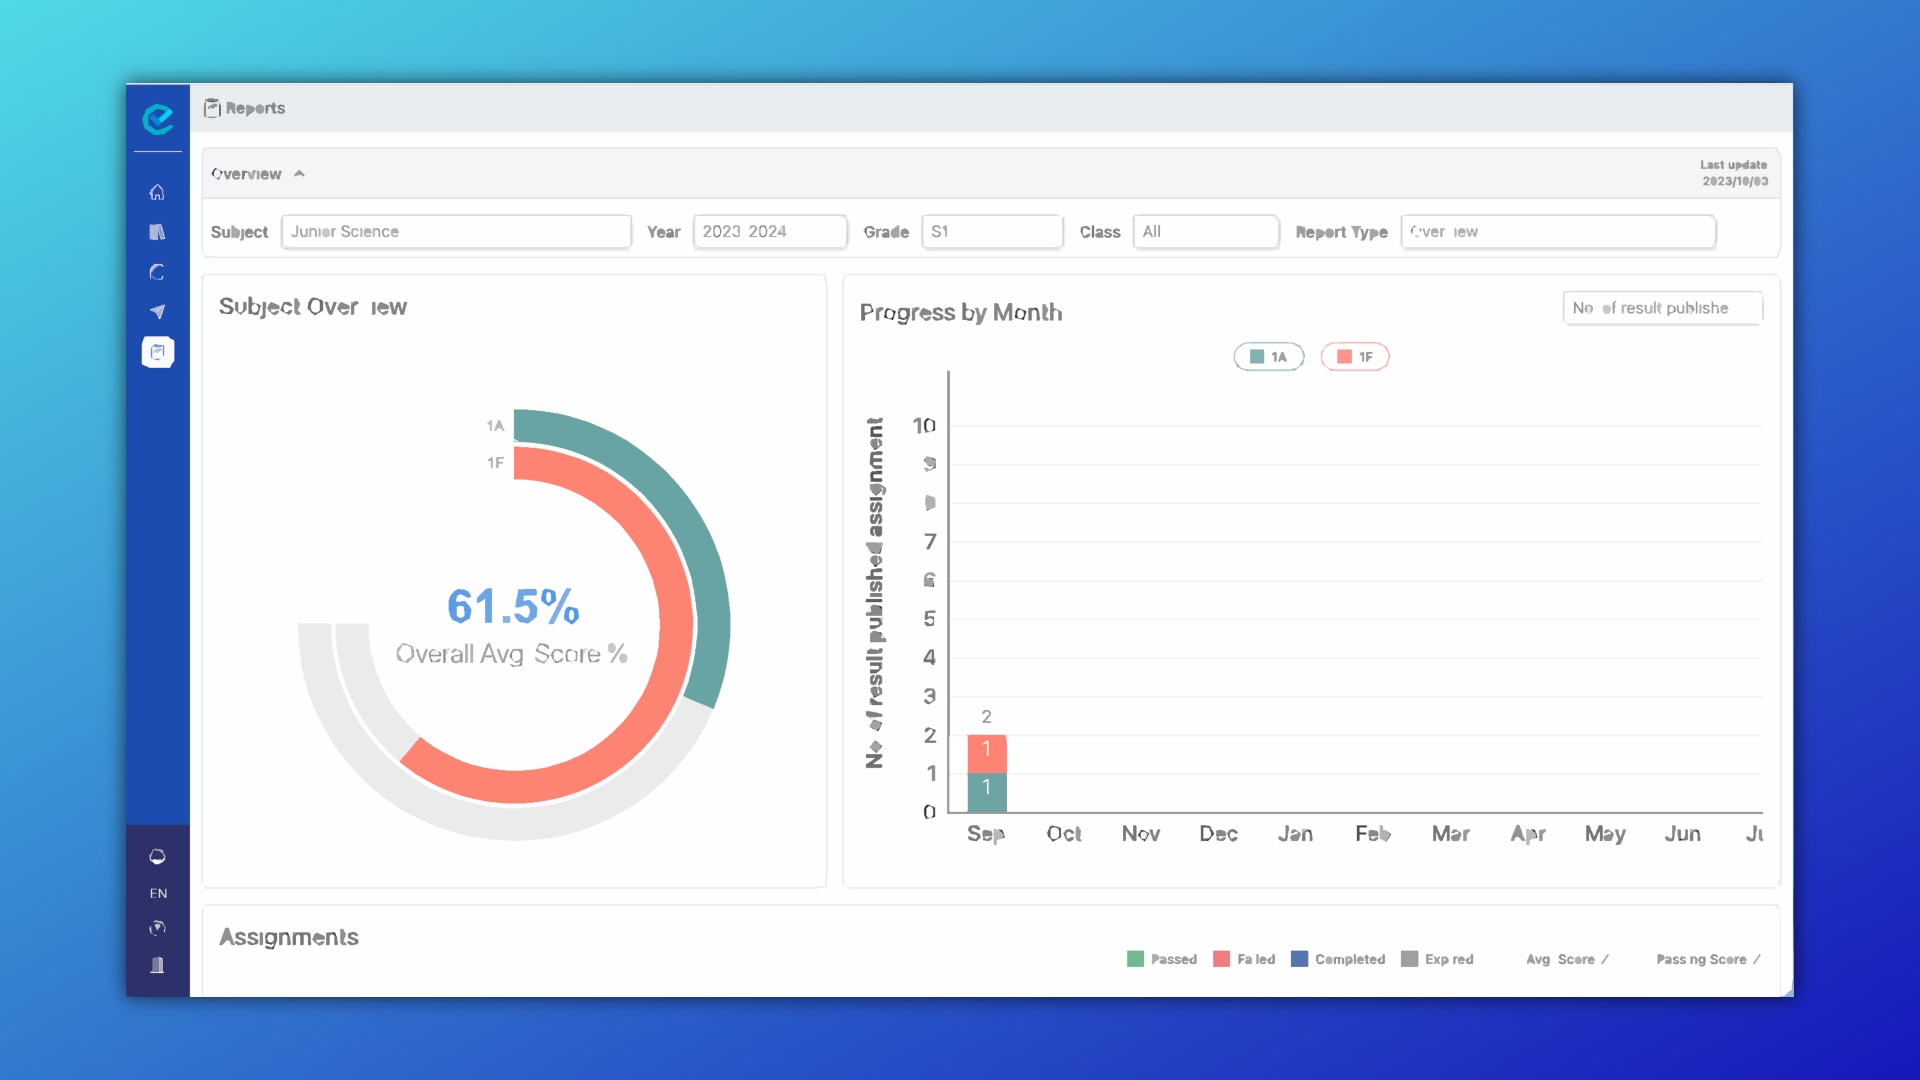Click the Refresh/Sync icon in sidebar

point(157,272)
